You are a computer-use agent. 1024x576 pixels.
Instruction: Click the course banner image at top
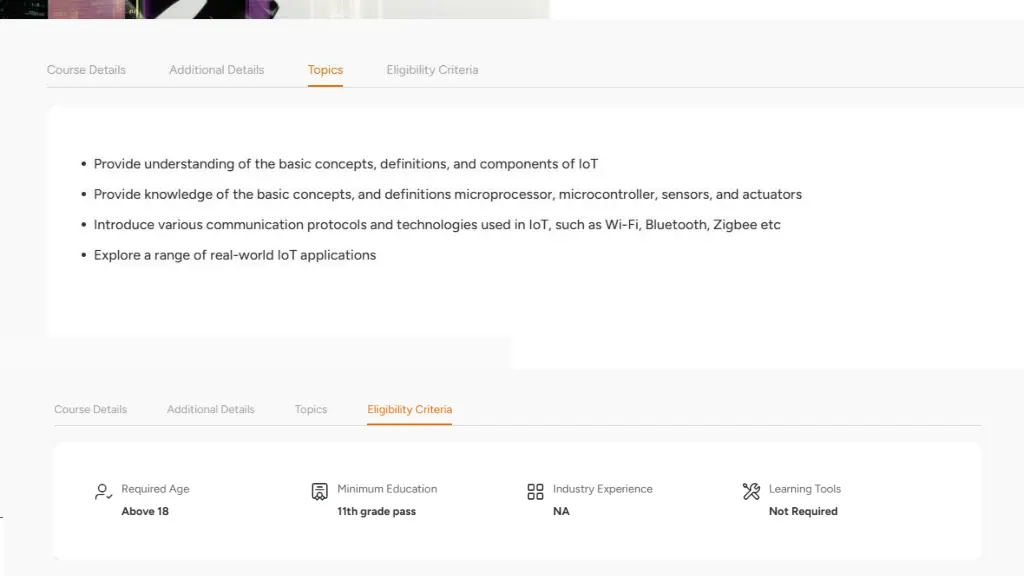[x=275, y=9]
